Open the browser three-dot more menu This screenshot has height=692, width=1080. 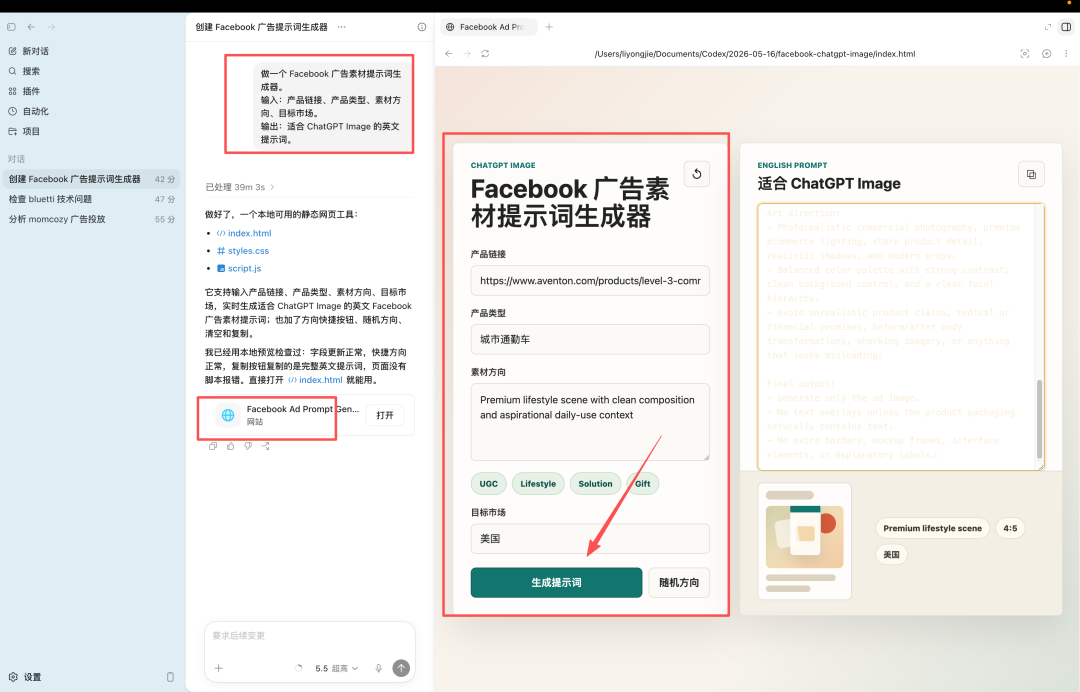pyautogui.click(x=1066, y=54)
